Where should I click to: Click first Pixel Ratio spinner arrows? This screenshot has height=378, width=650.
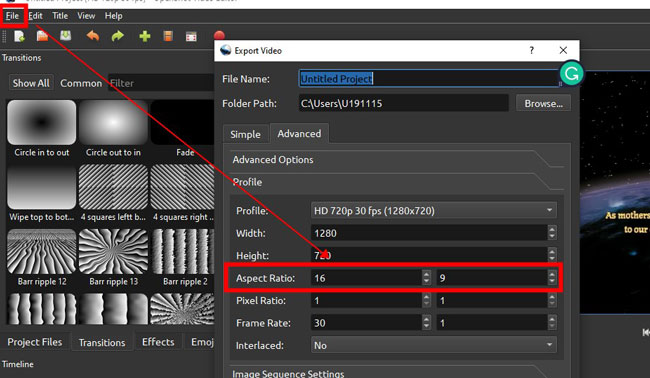click(x=426, y=300)
